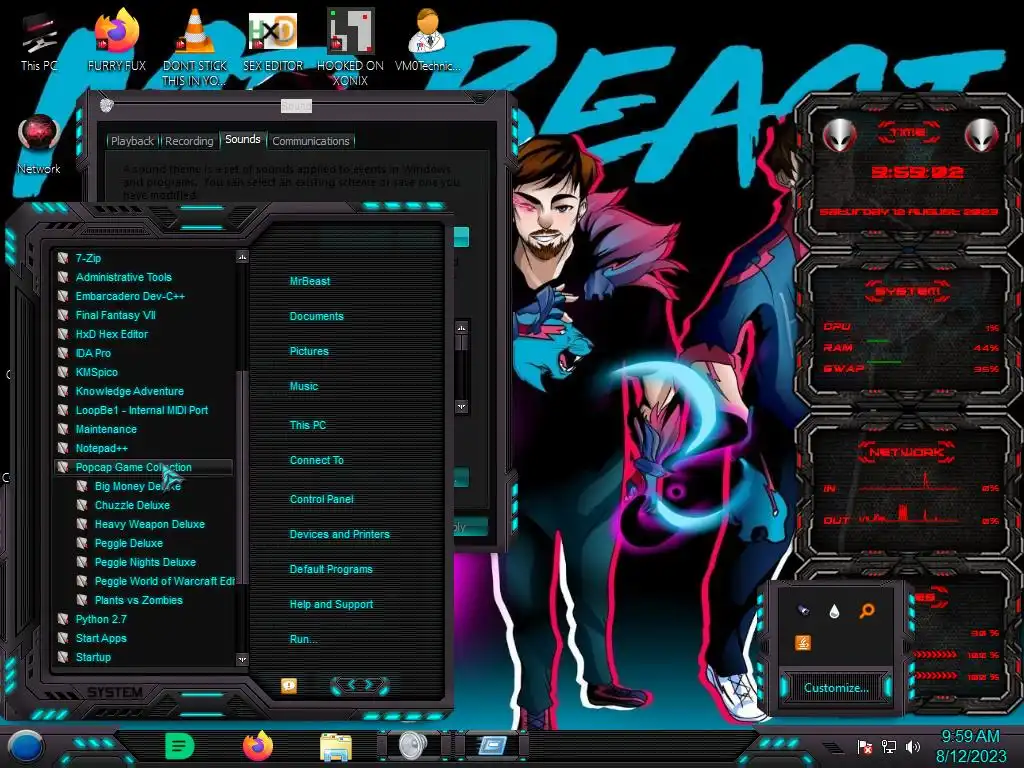Screen dimensions: 1024x768
Task: Open the VLC cone desktop shortcut
Action: [x=195, y=47]
